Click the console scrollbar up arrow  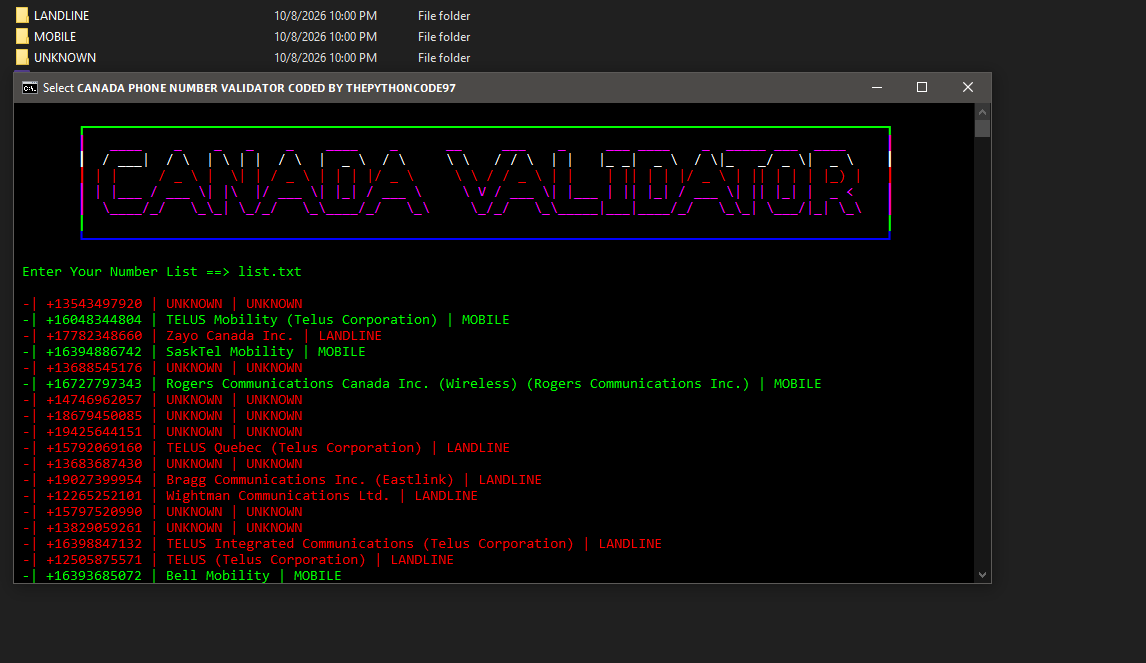[x=982, y=112]
